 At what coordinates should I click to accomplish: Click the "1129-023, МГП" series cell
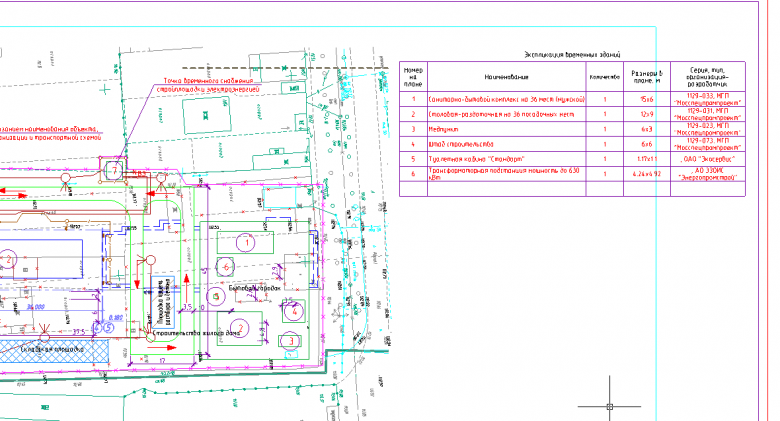point(707,129)
